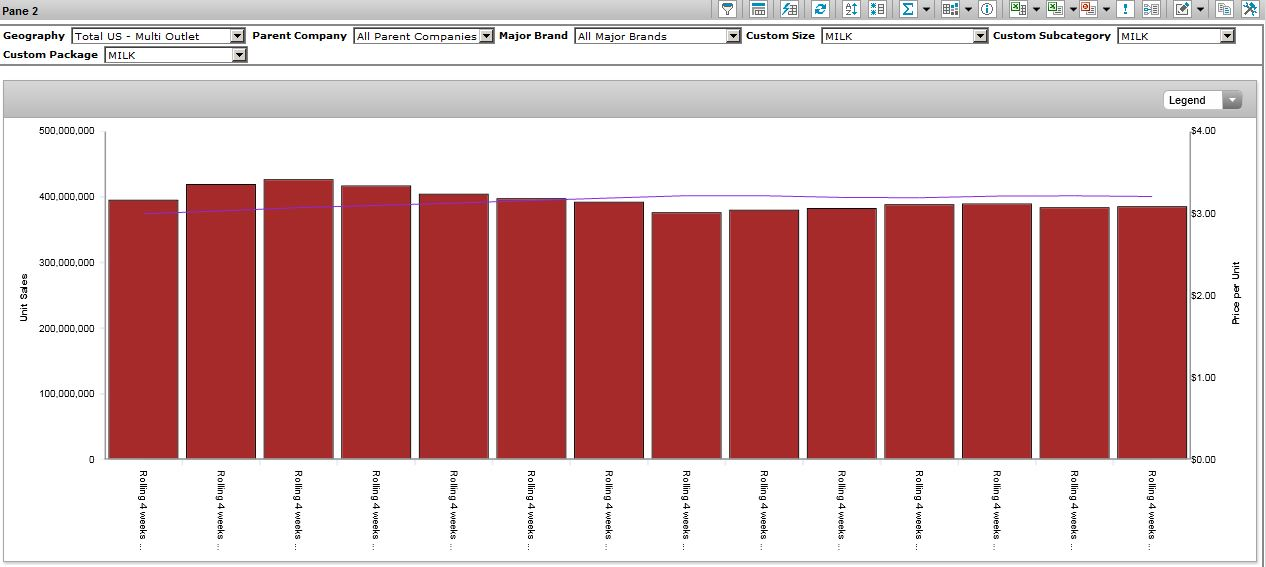Click the first Rolling 4 weeks bar

pos(143,330)
